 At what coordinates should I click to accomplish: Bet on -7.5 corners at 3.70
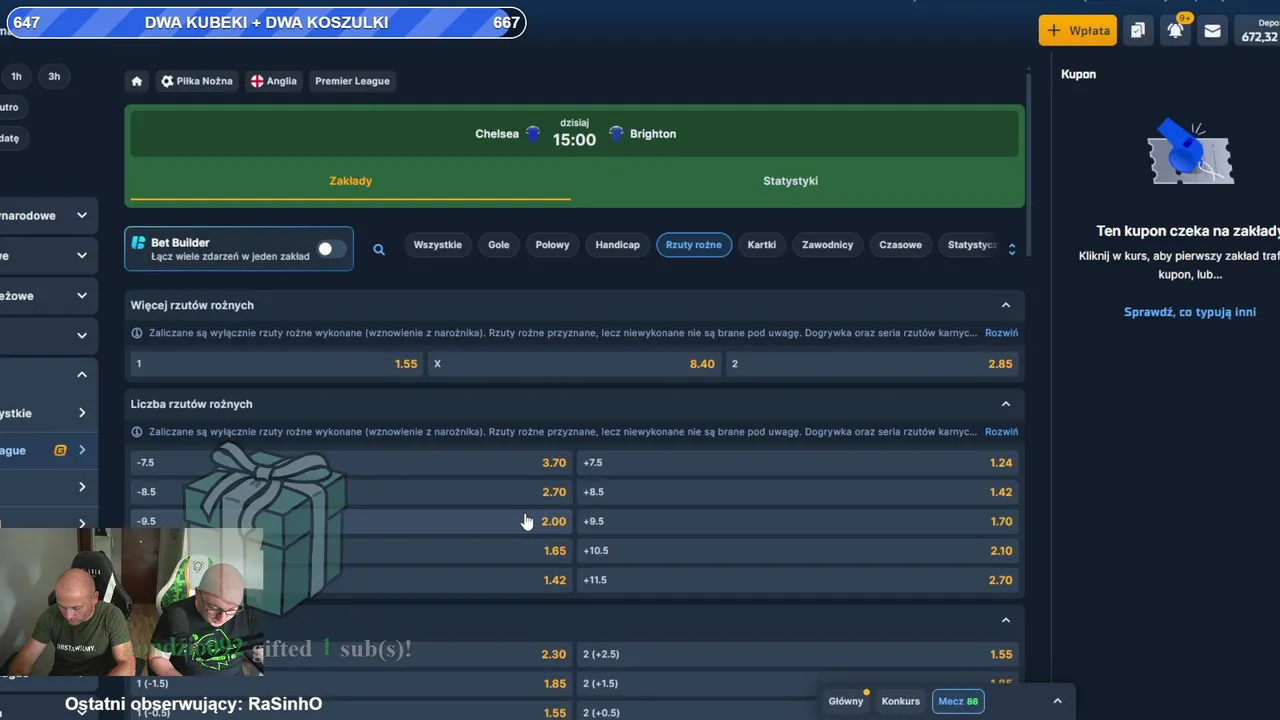point(351,463)
